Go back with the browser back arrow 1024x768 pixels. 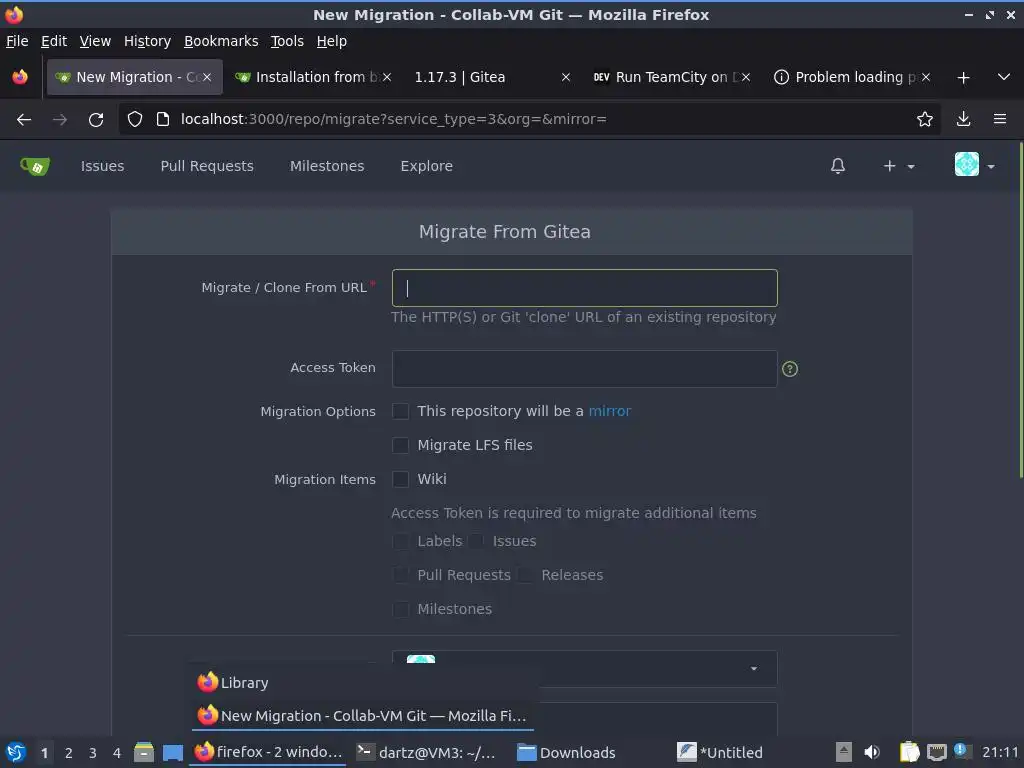[x=24, y=120]
